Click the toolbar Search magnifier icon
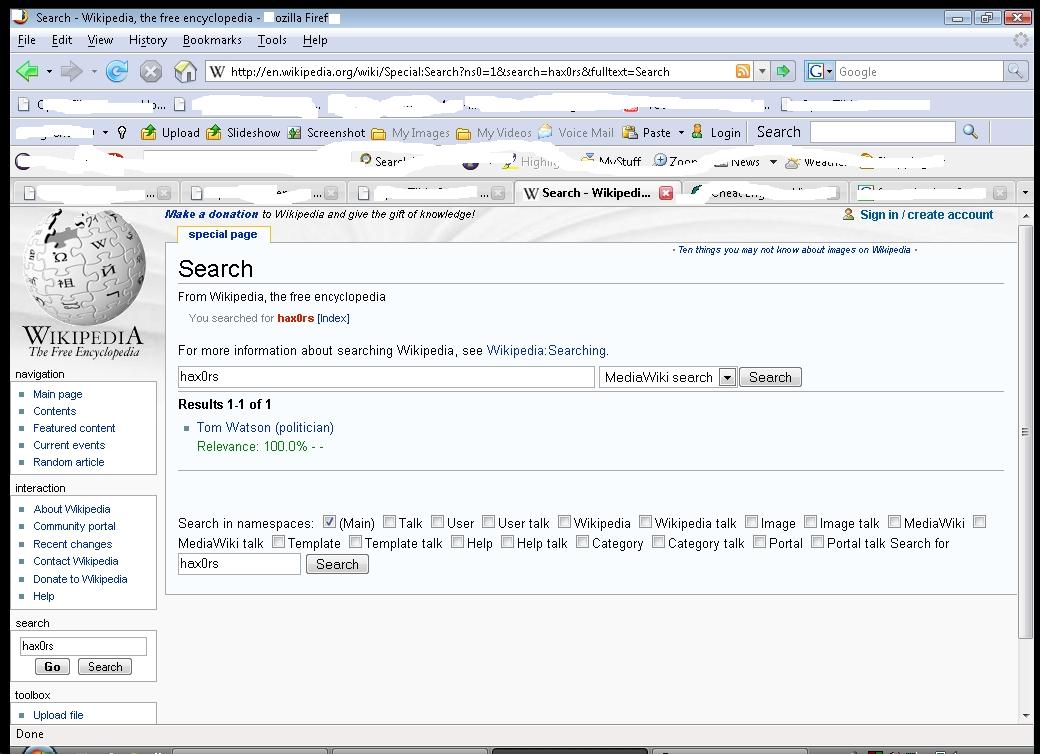 (970, 132)
